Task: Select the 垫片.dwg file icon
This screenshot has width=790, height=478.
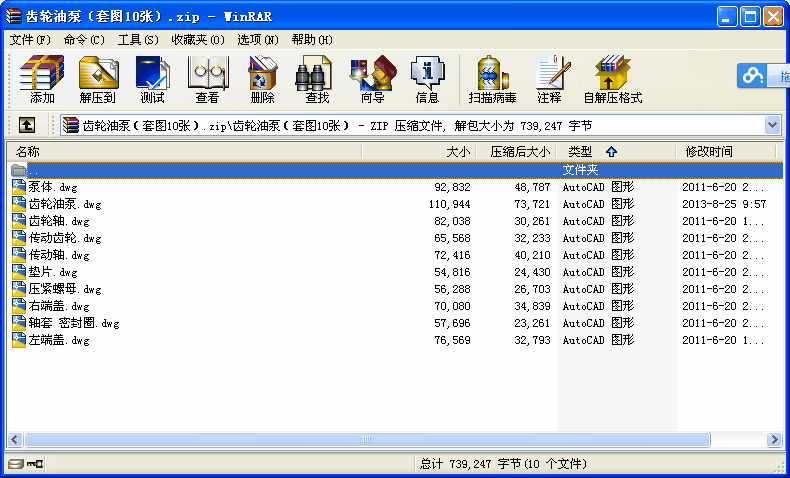Action: [19, 272]
